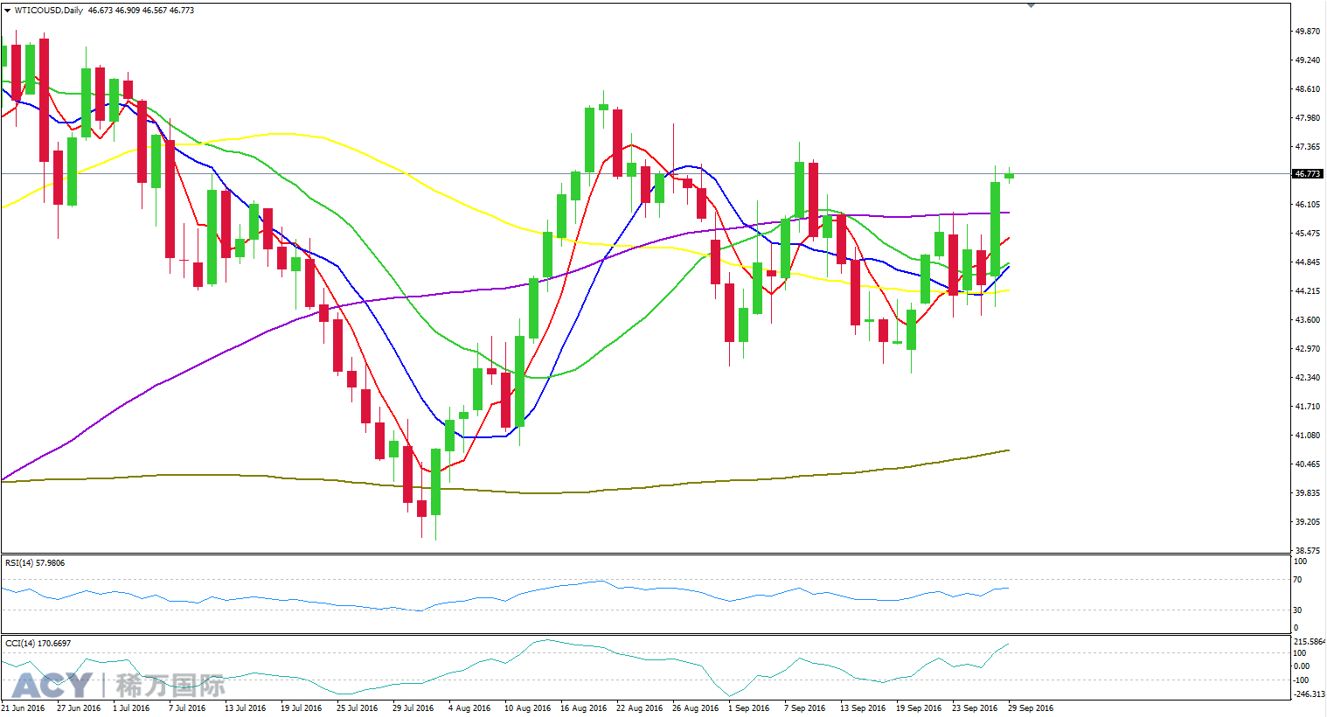Click the 7 Sep 2016 date label
The height and width of the screenshot is (717, 1327).
pyautogui.click(x=807, y=708)
